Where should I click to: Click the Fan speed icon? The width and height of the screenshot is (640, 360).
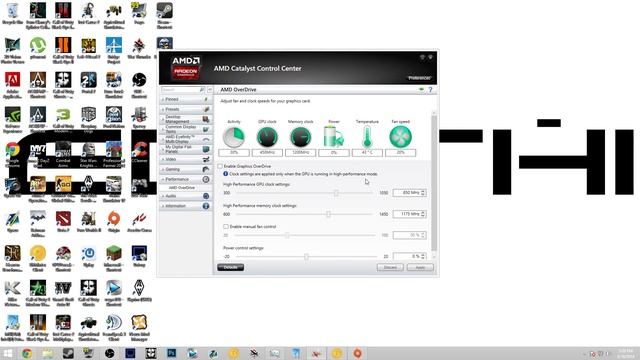click(400, 137)
